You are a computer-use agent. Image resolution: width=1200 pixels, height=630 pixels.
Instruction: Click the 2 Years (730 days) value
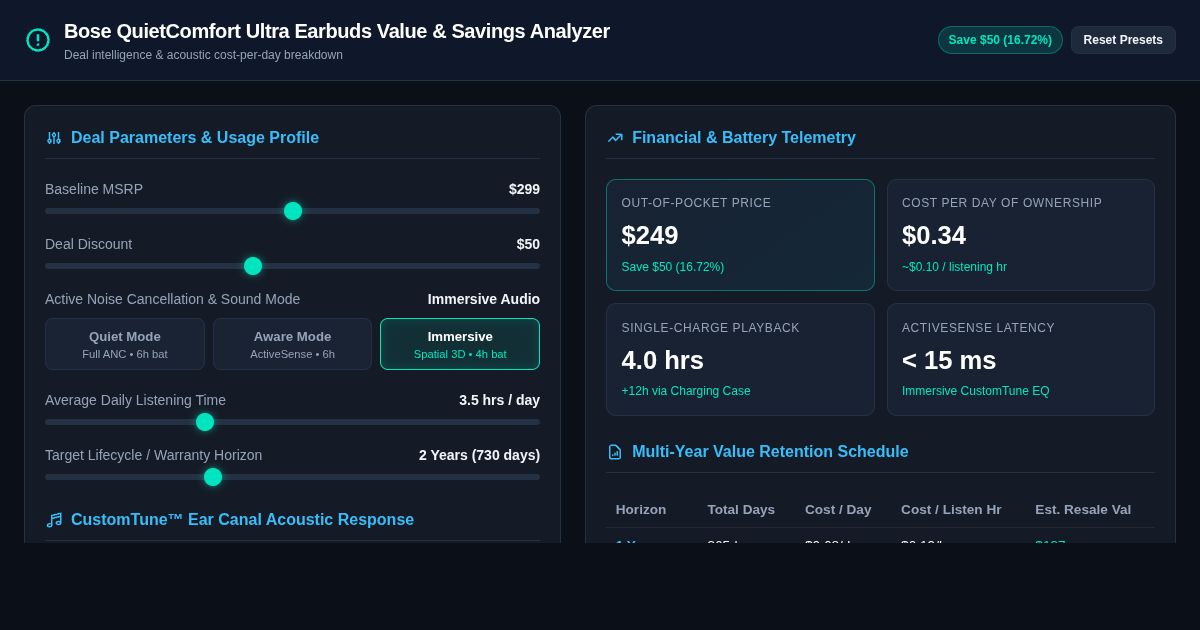coord(479,455)
